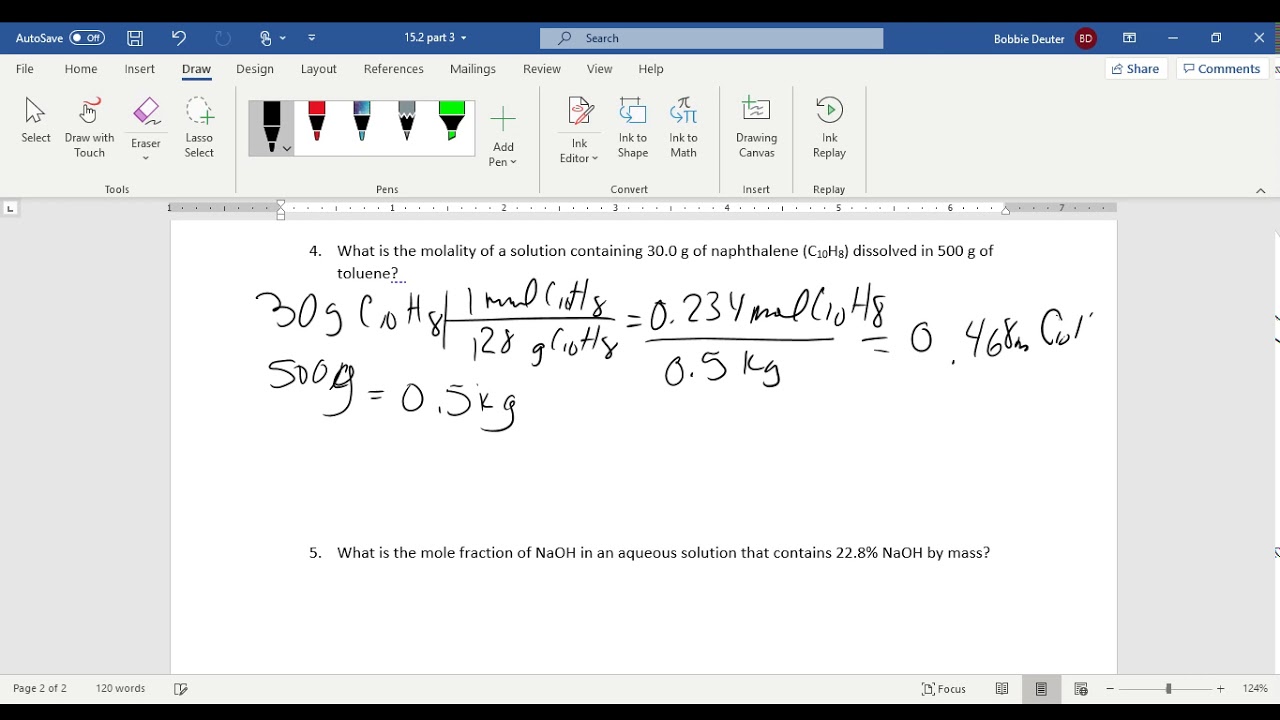Click the Share button
This screenshot has width=1280, height=720.
point(1136,69)
